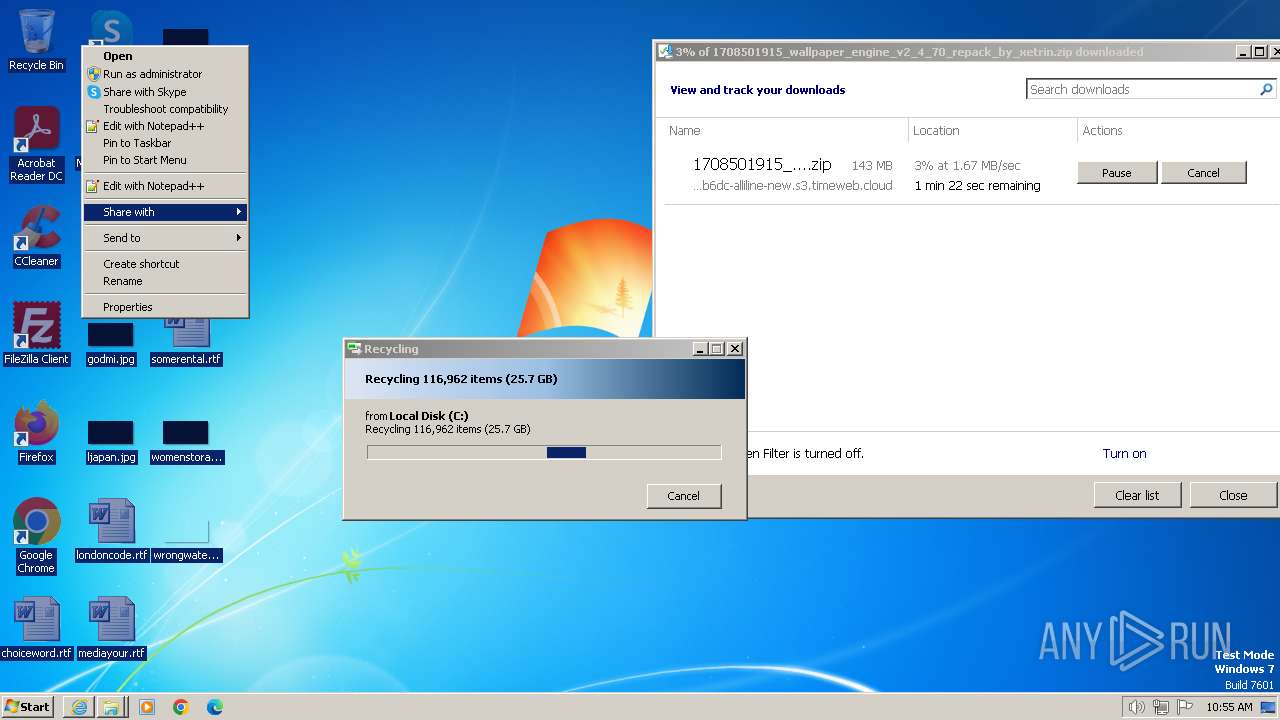Choose Open in the context menu
This screenshot has height=720, width=1280.
165,56
